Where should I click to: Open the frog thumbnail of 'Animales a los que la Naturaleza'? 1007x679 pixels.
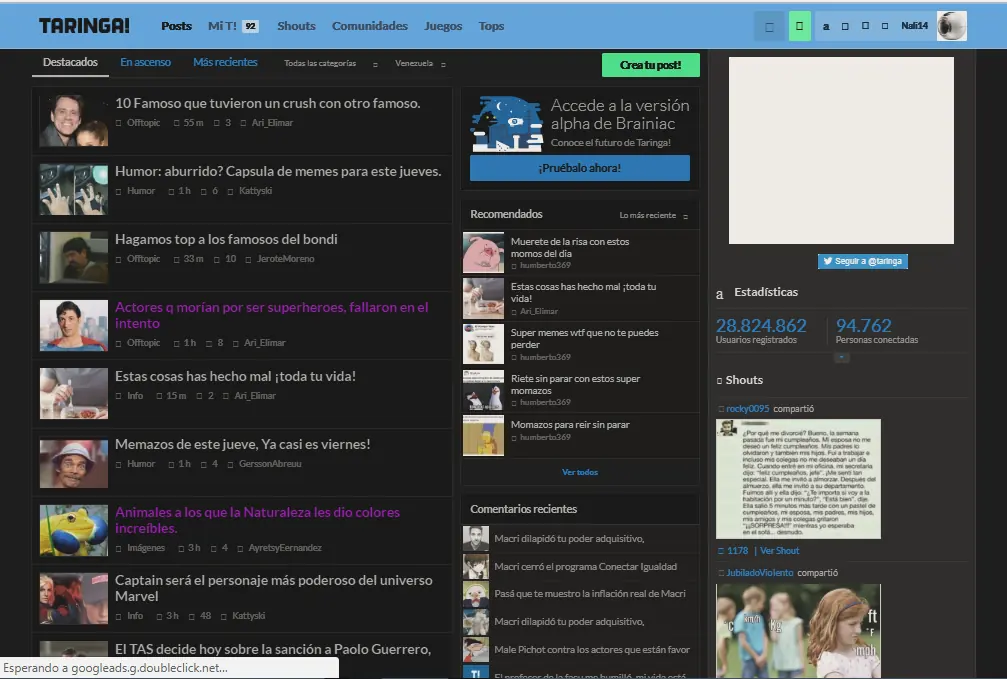[74, 531]
